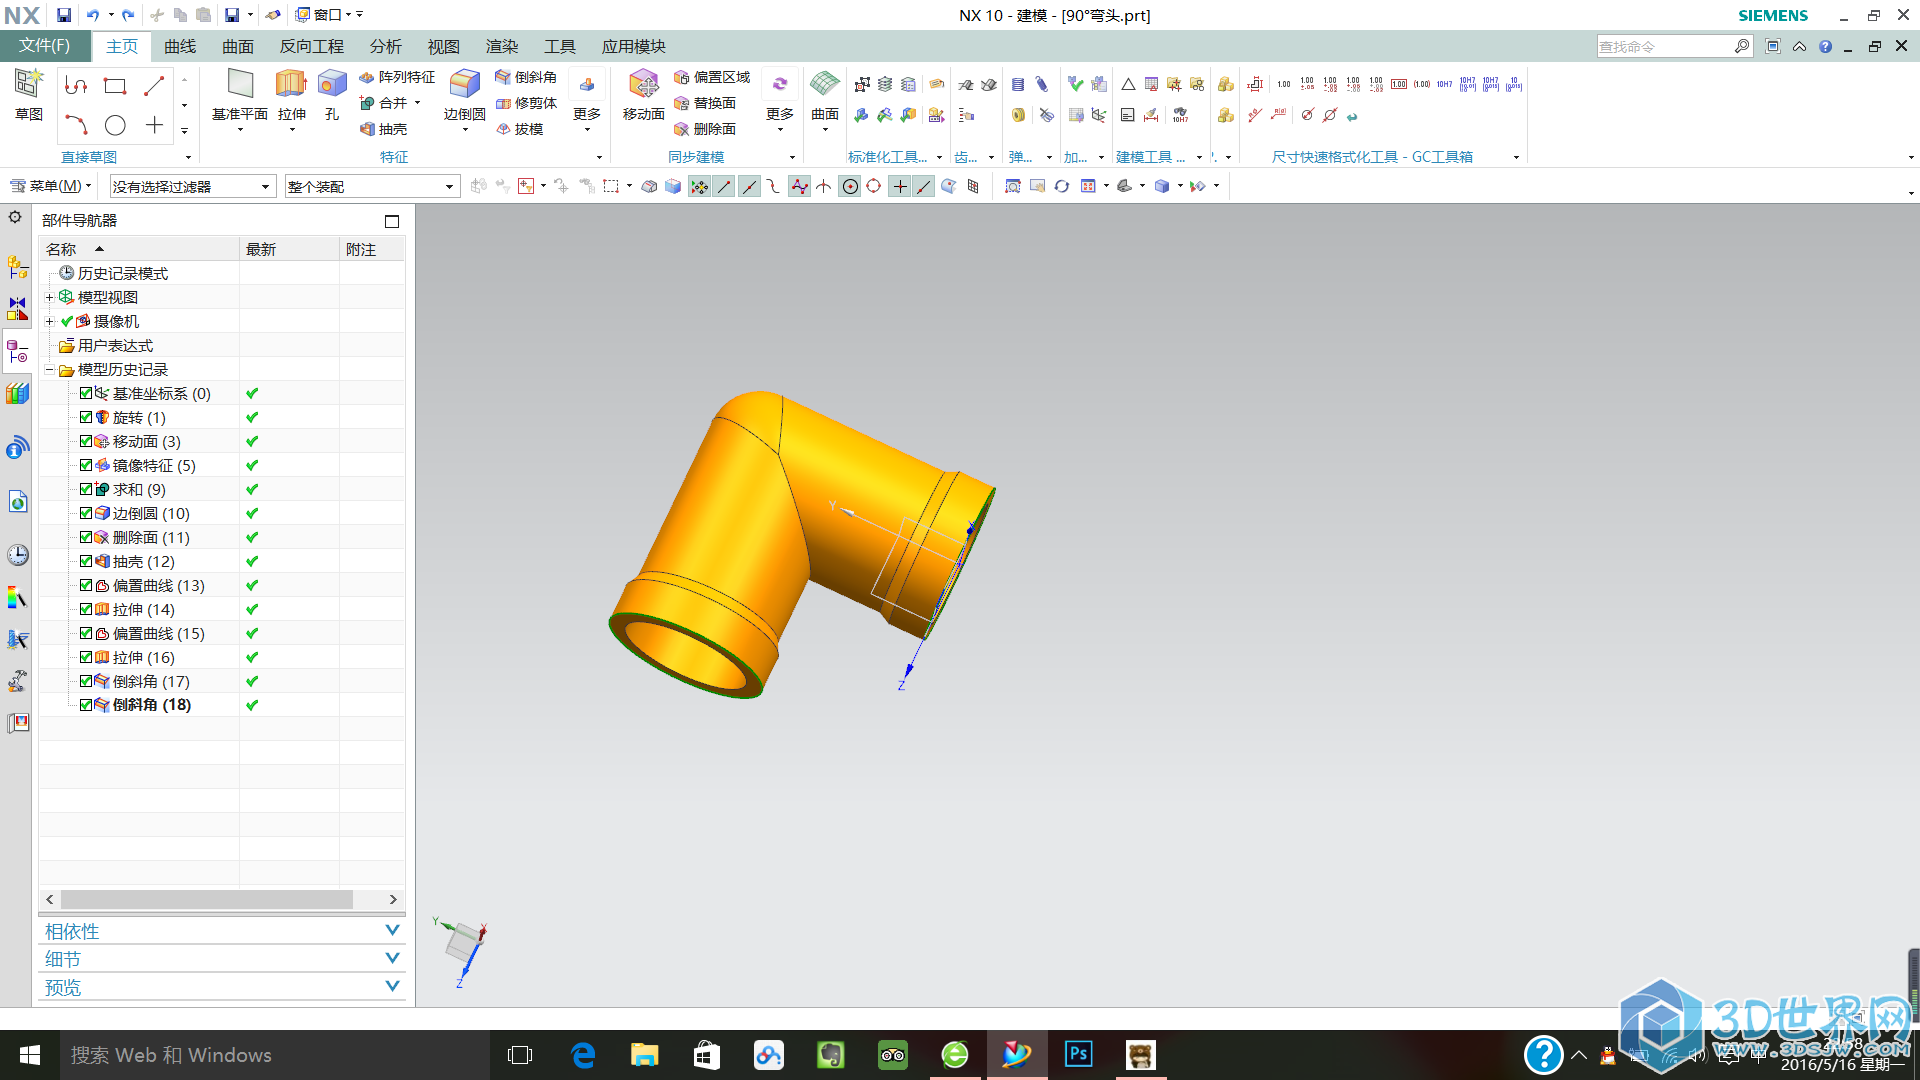The height and width of the screenshot is (1080, 1920).
Task: Switch to the 分析 ribbon tab
Action: 385,46
